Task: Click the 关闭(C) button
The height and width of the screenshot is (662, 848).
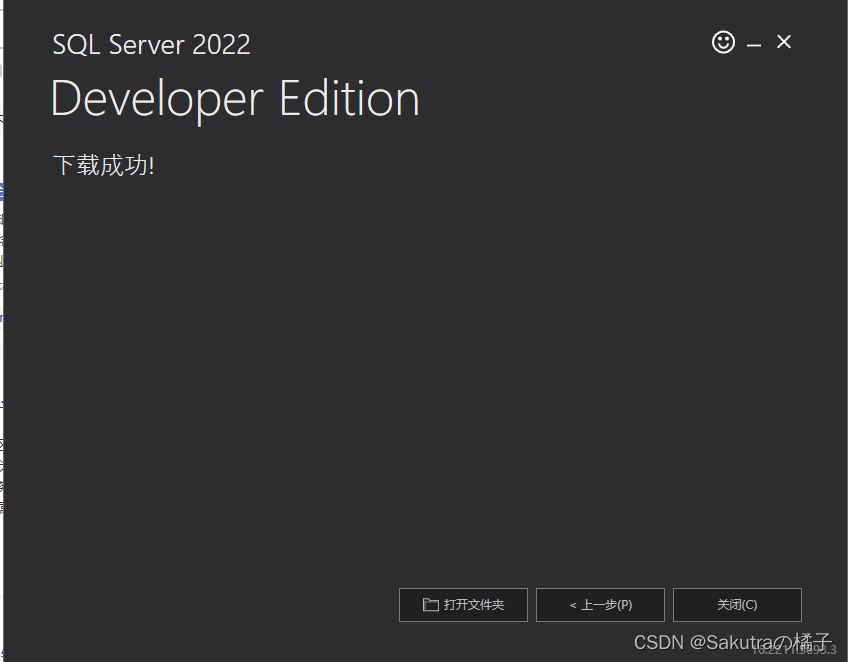Action: pyautogui.click(x=737, y=605)
